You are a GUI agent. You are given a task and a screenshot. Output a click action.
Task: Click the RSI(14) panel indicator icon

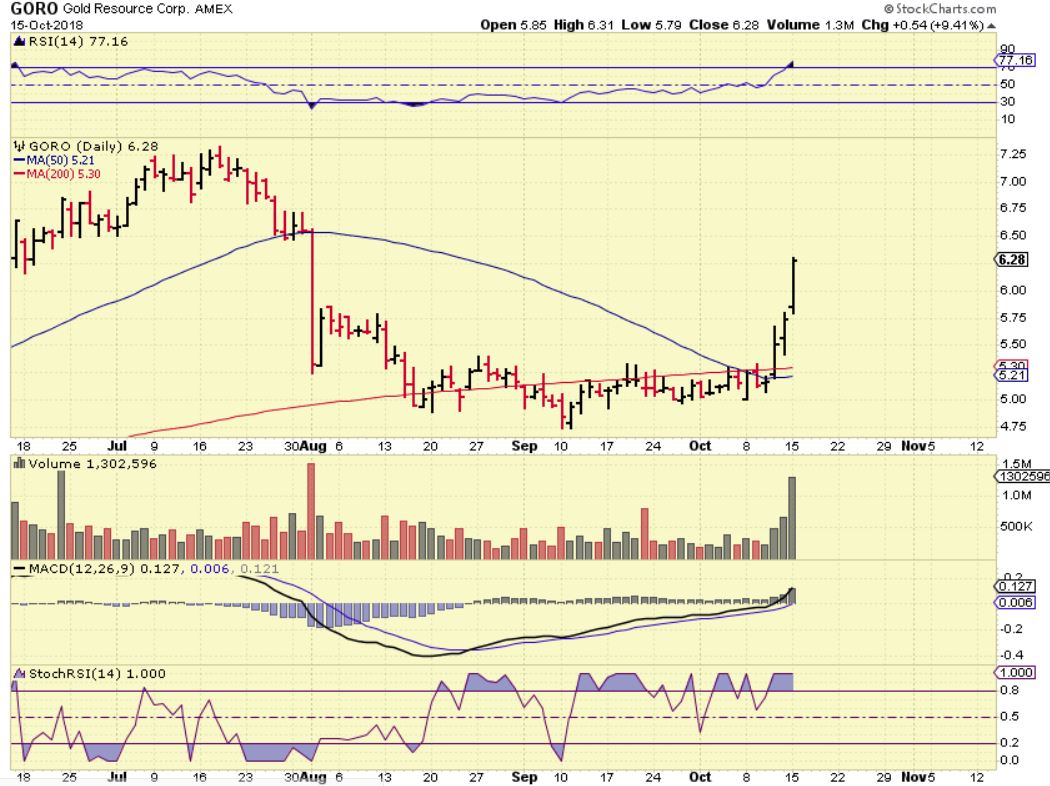pyautogui.click(x=19, y=42)
